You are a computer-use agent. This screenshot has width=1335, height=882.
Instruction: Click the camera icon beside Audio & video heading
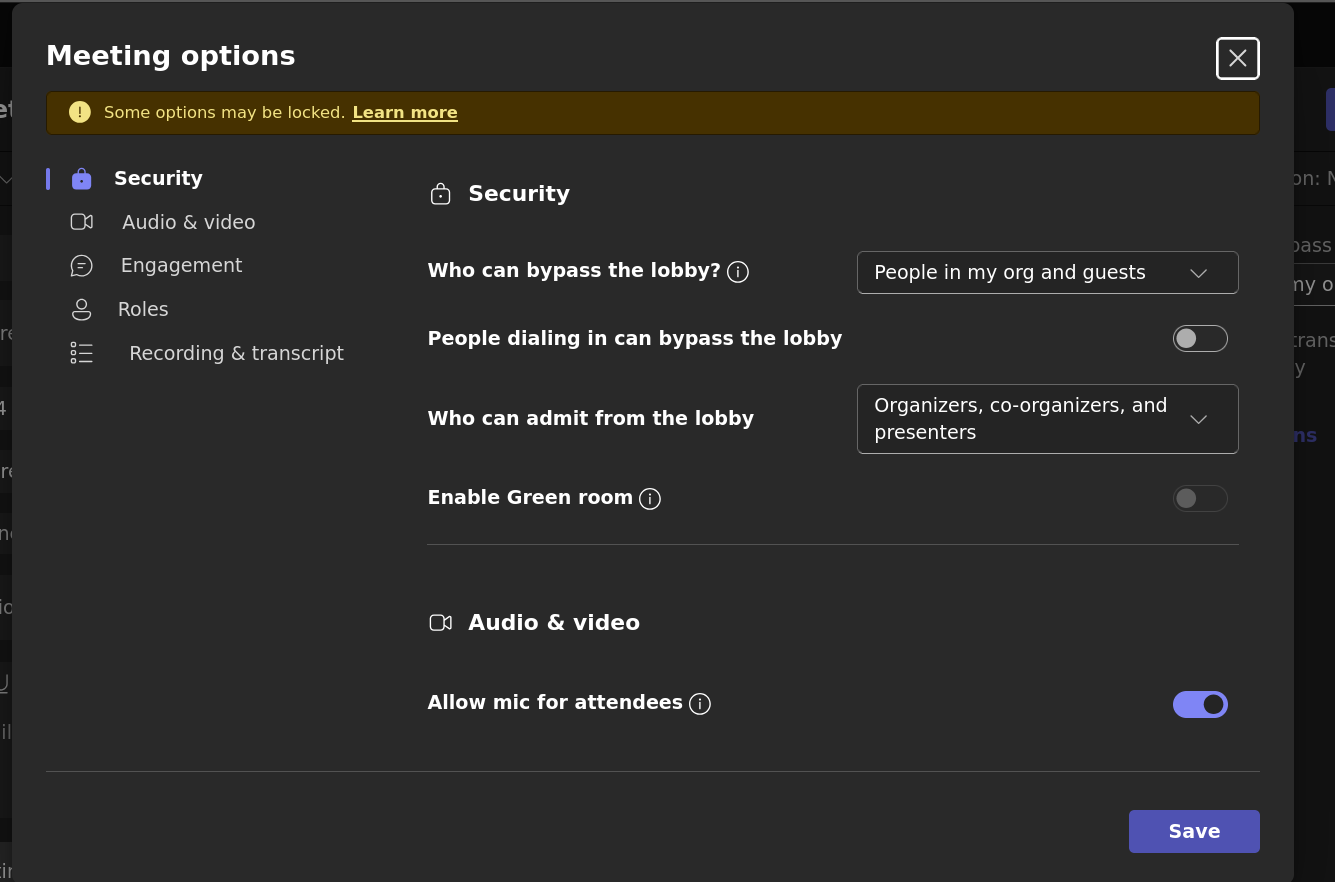point(440,623)
